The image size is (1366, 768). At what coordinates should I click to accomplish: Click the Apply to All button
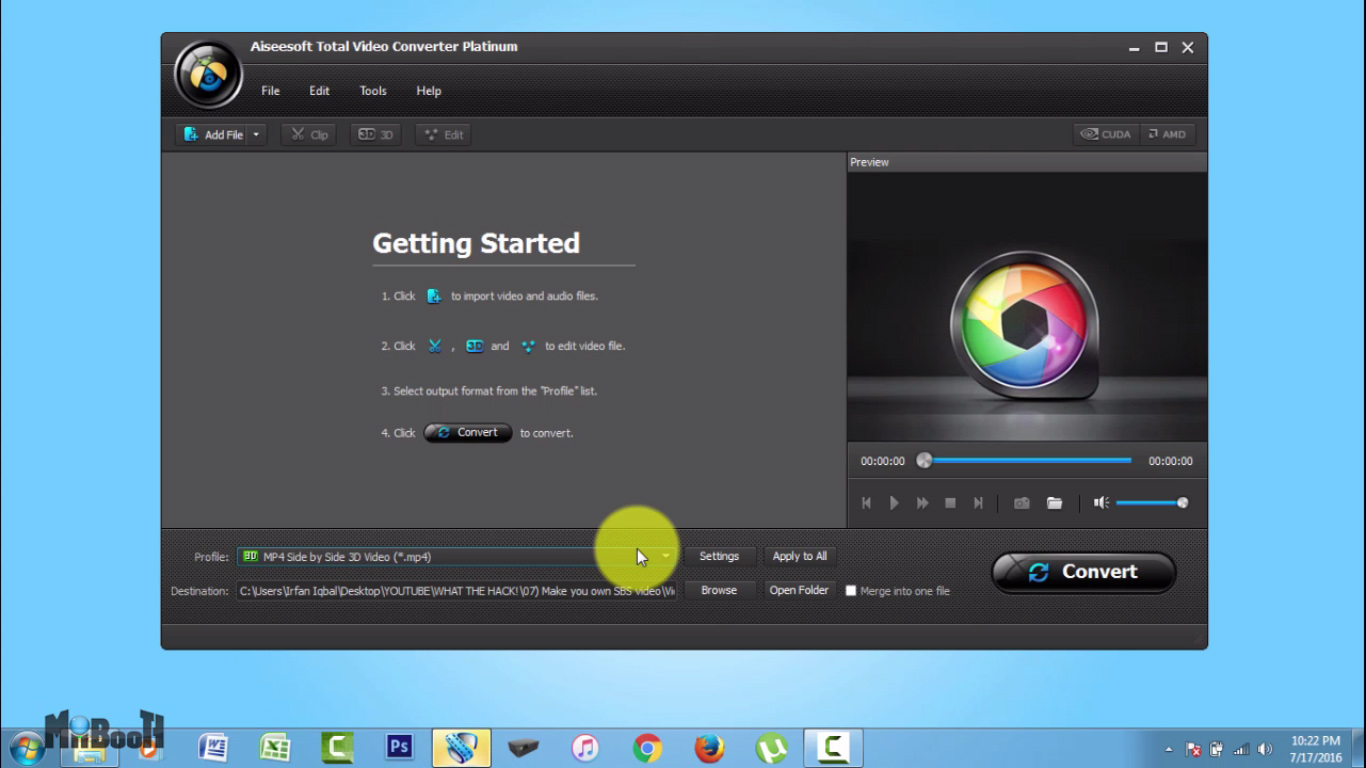(x=800, y=557)
